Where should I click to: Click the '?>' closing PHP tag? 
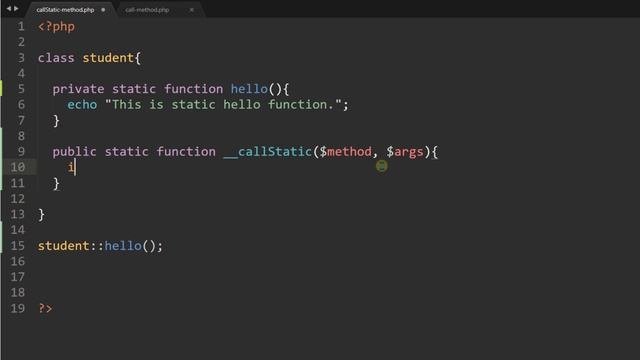45,309
